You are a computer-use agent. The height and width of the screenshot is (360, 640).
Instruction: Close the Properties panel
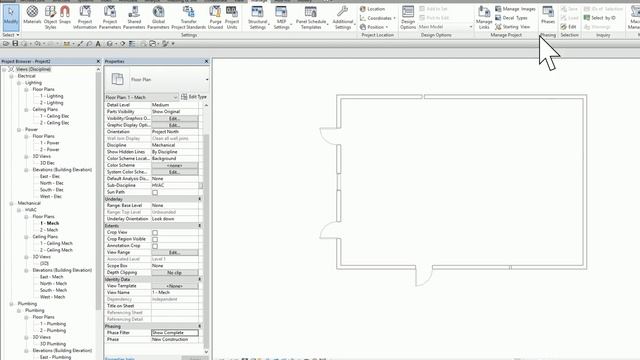[x=206, y=61]
